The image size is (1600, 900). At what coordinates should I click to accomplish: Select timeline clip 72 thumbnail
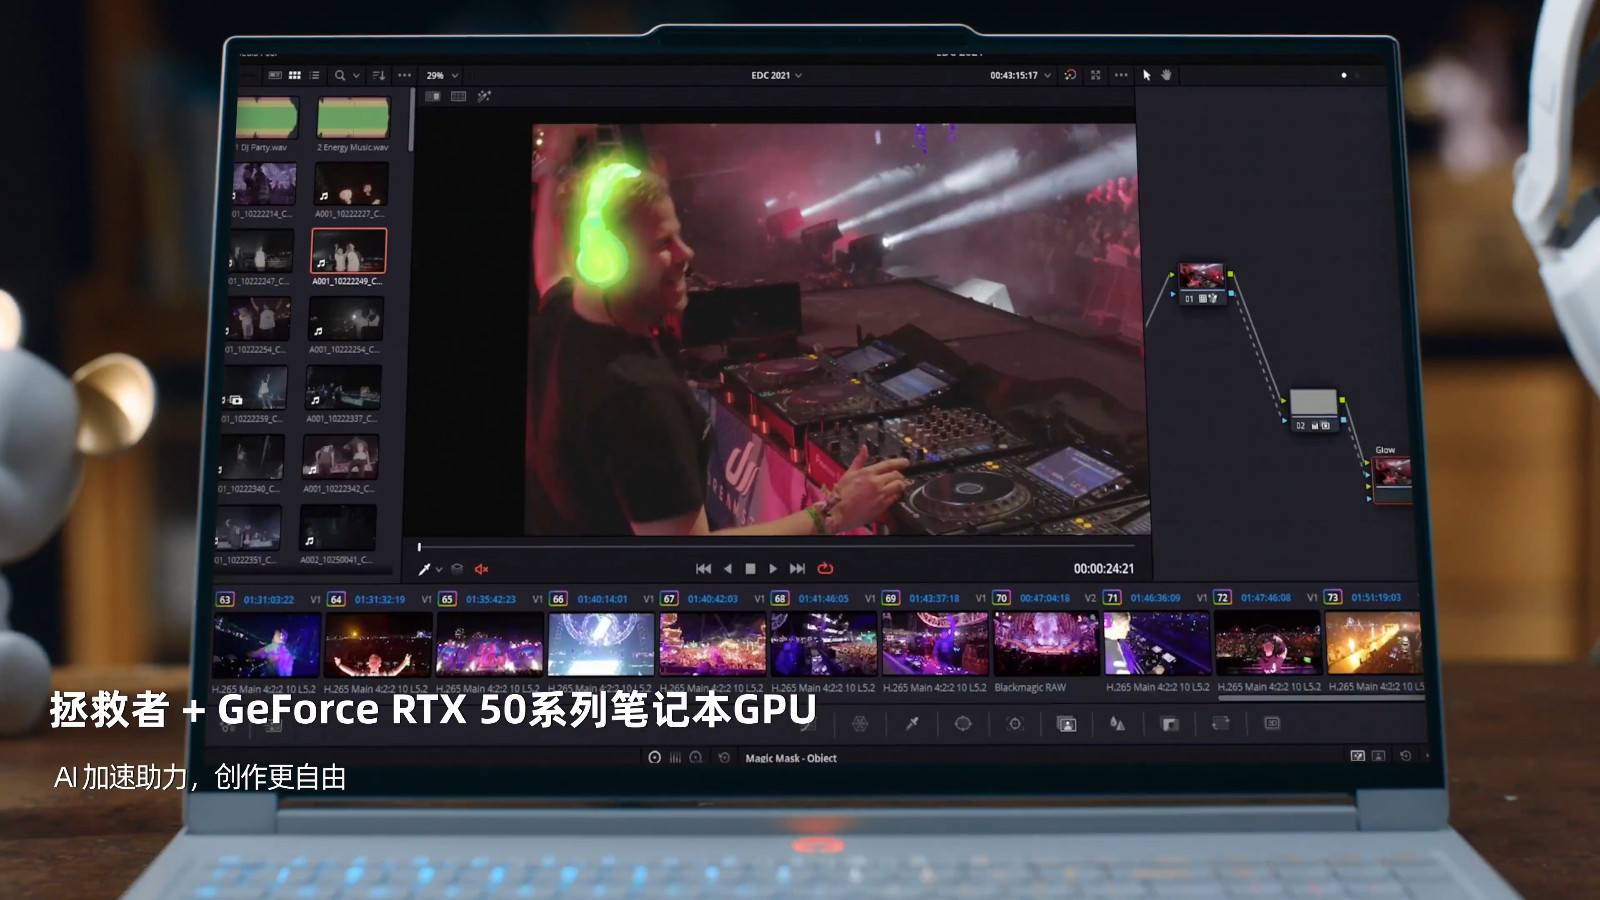[1268, 643]
